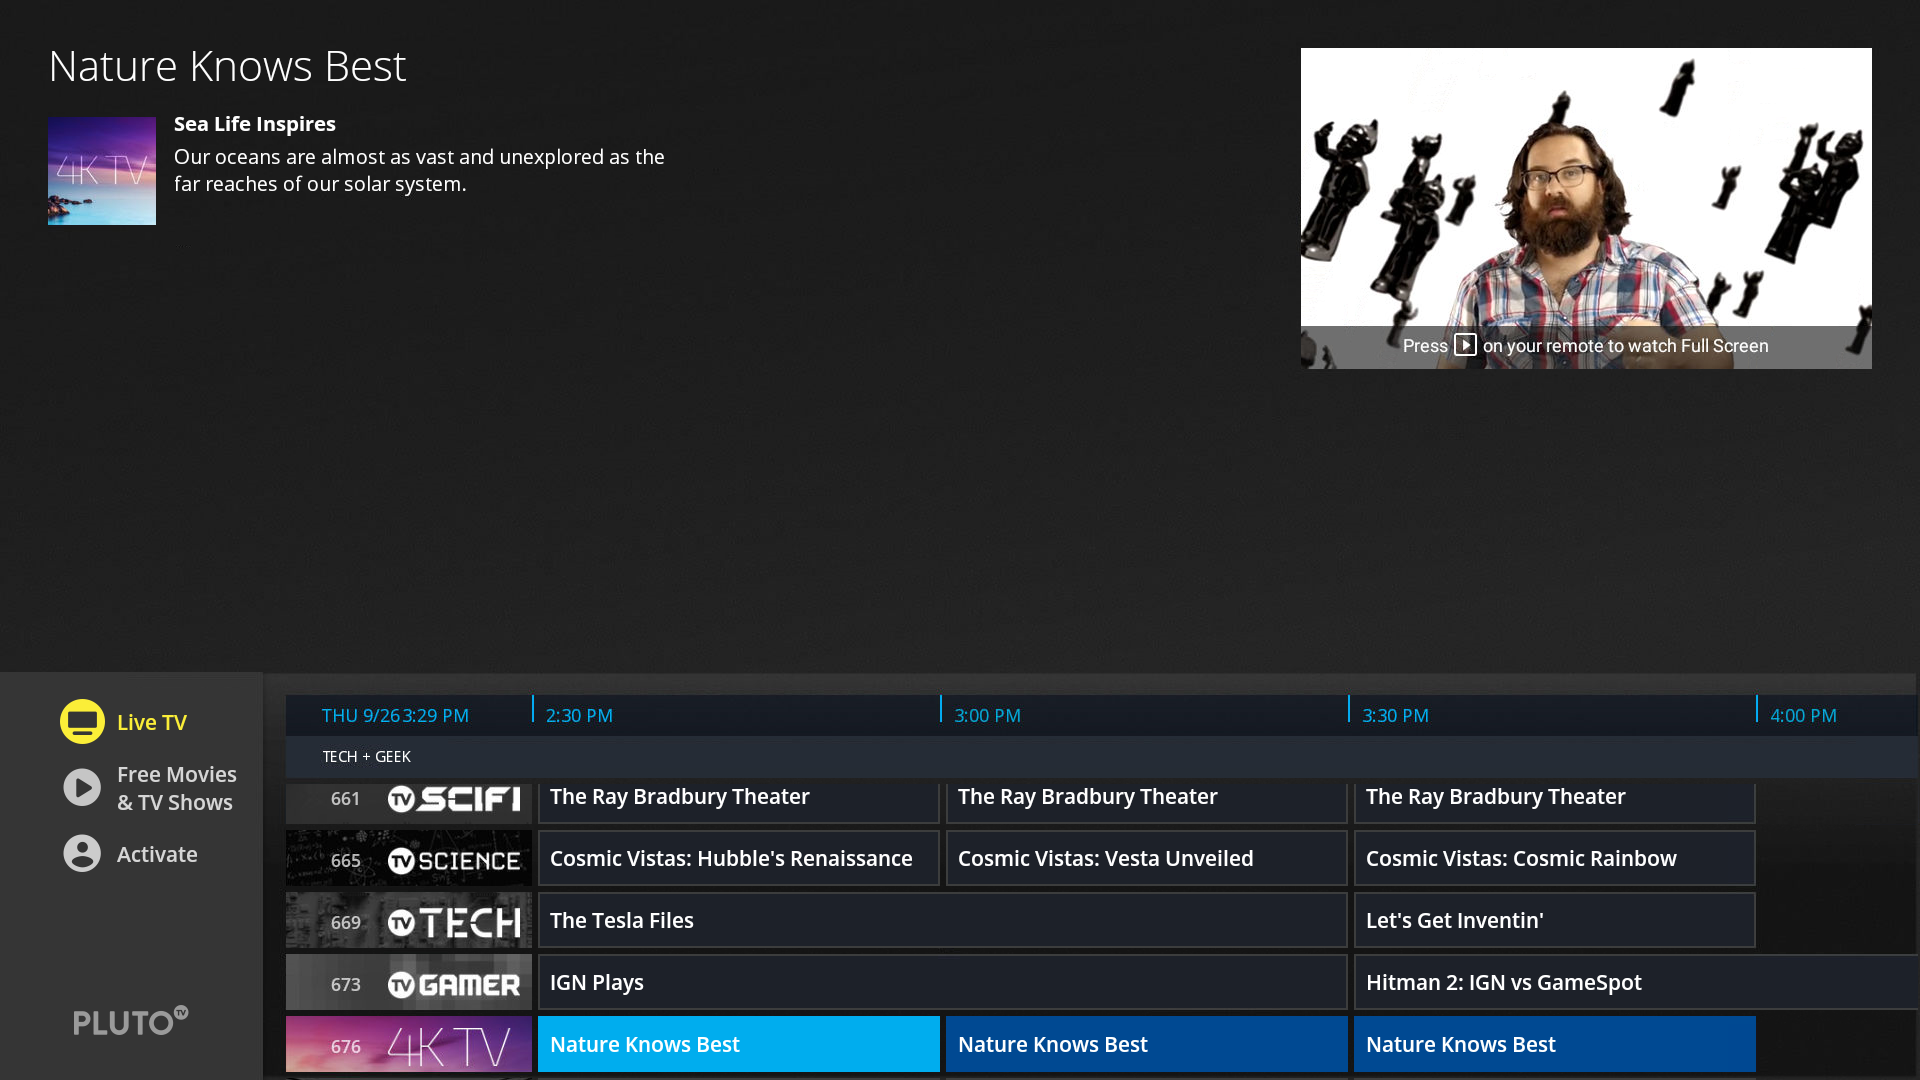Click the Nature Knows Best title heading
This screenshot has height=1080, width=1920.
coord(227,66)
